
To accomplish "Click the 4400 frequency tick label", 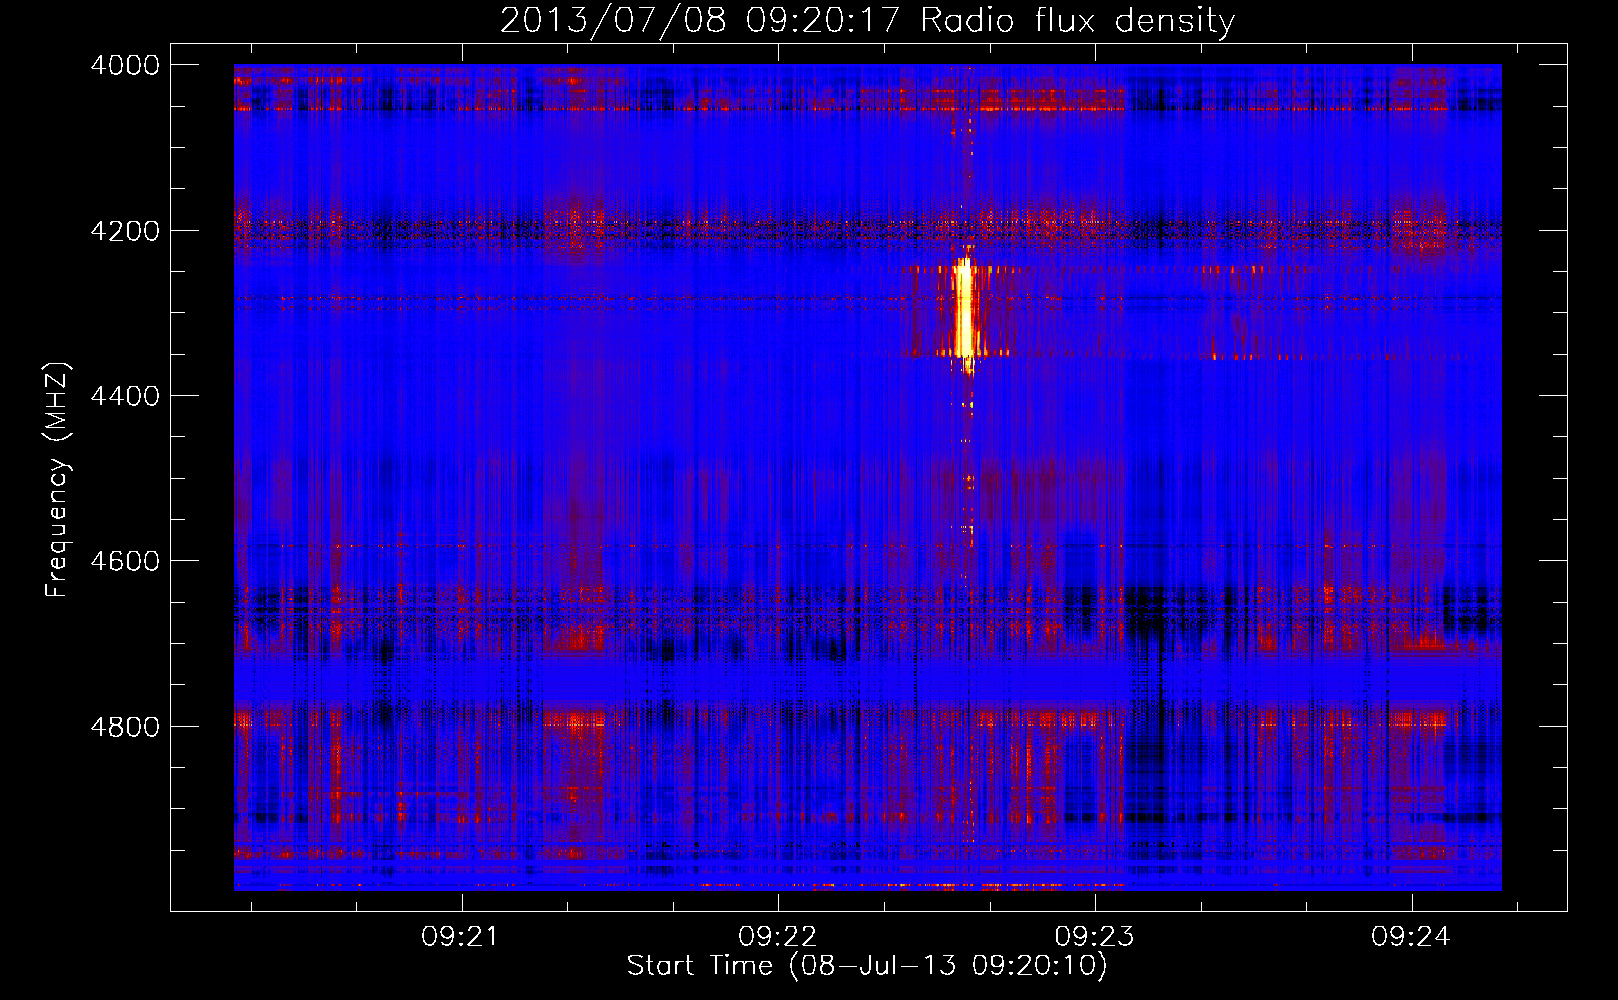I will 125,396.
